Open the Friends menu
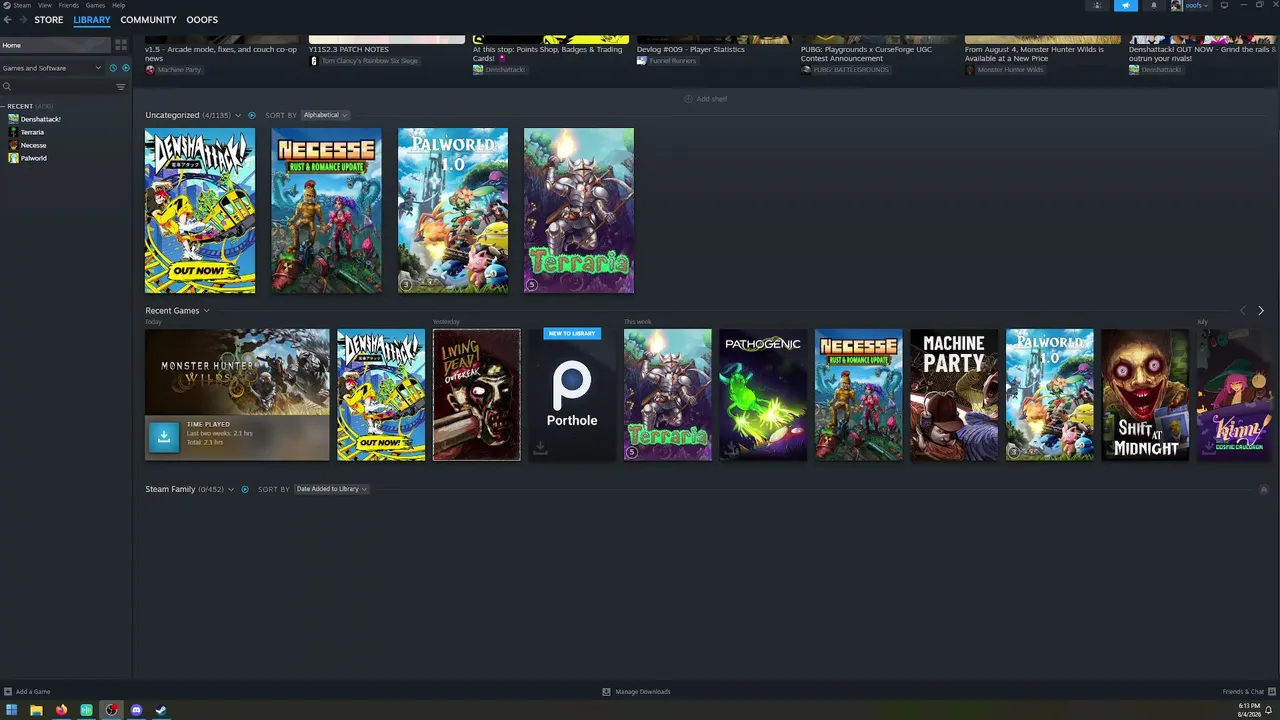 click(68, 5)
